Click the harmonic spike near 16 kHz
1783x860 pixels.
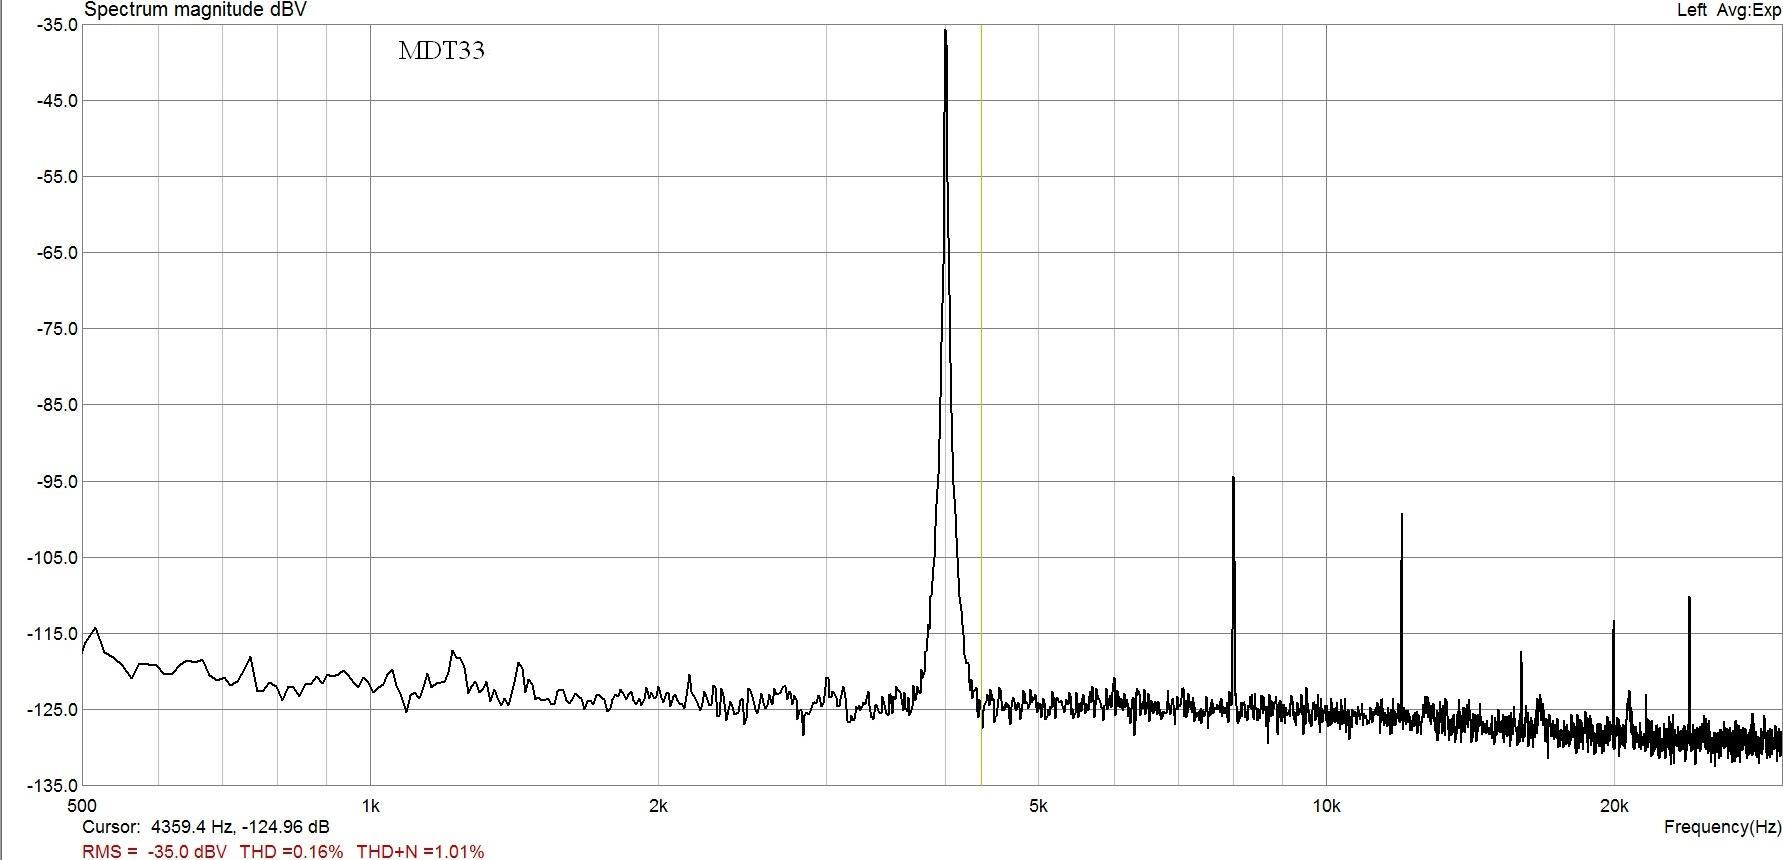tap(1521, 685)
